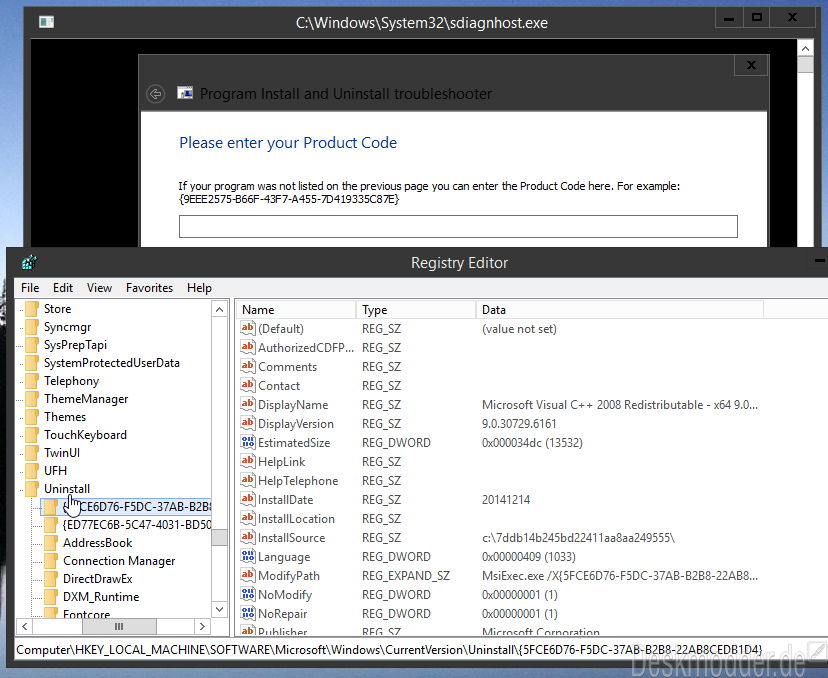The image size is (828, 678).
Task: Select the DisplayVersion value name
Action: (296, 423)
